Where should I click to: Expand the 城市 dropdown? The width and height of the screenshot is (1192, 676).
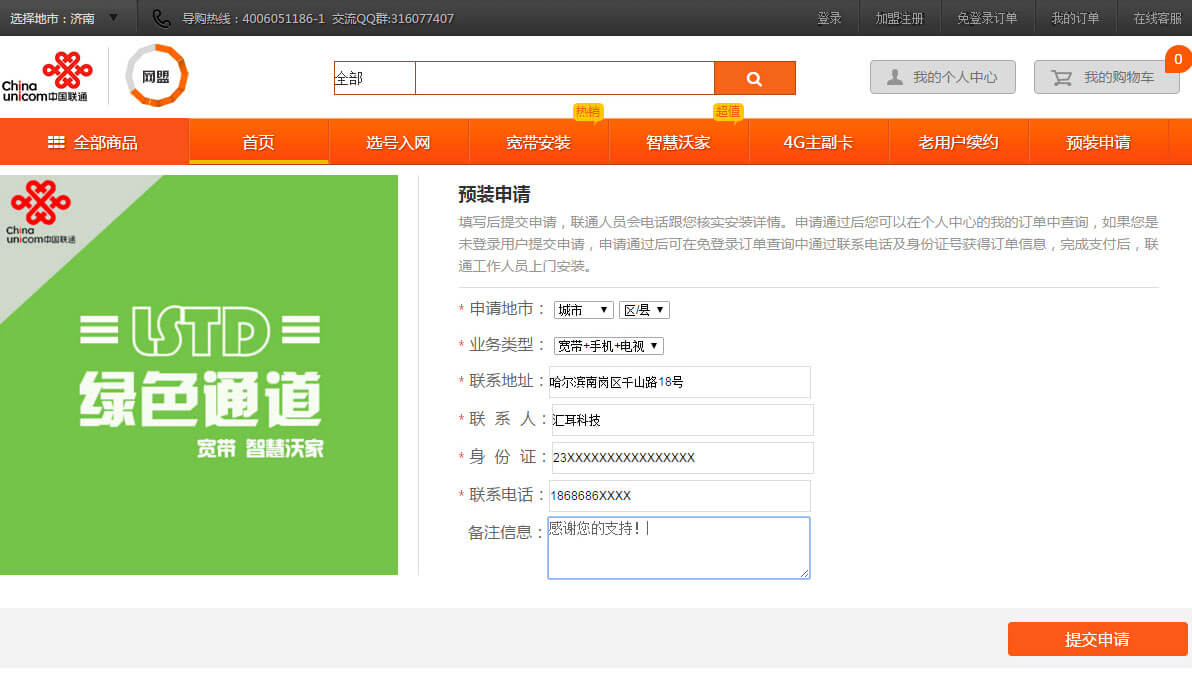click(583, 310)
